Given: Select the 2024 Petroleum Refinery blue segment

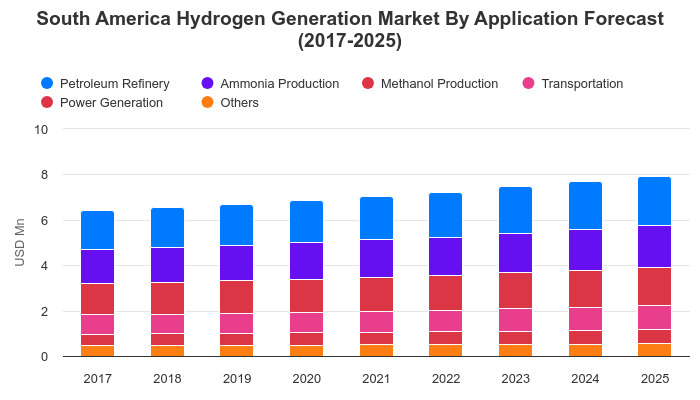Looking at the screenshot, I should tap(585, 206).
